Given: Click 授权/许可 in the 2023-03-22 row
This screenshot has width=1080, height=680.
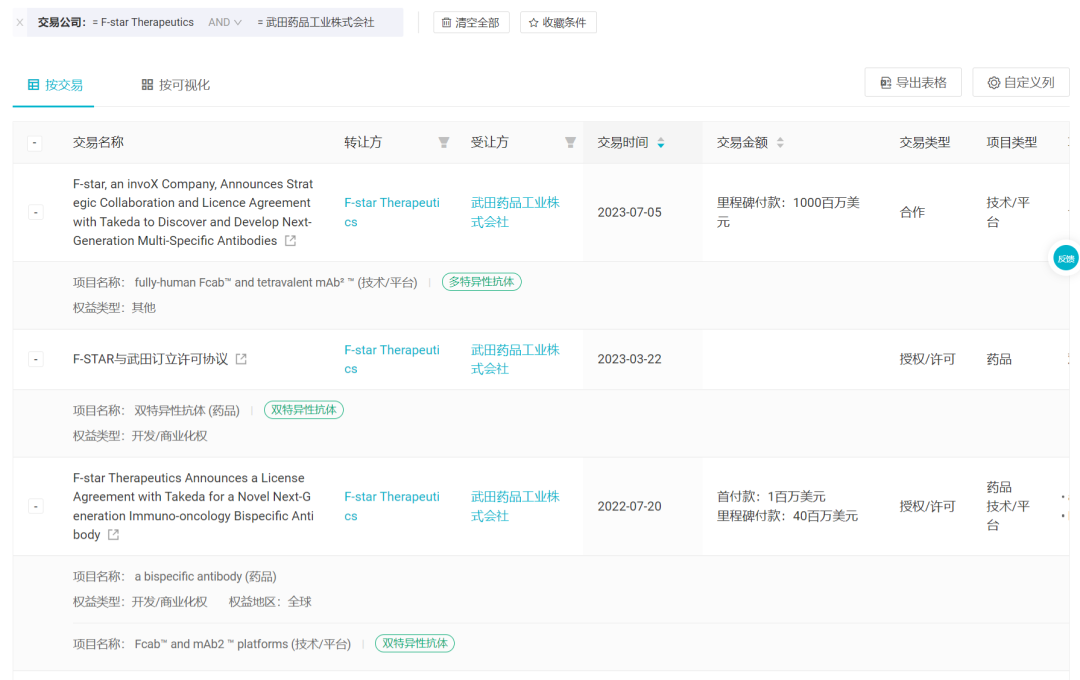Looking at the screenshot, I should [927, 359].
